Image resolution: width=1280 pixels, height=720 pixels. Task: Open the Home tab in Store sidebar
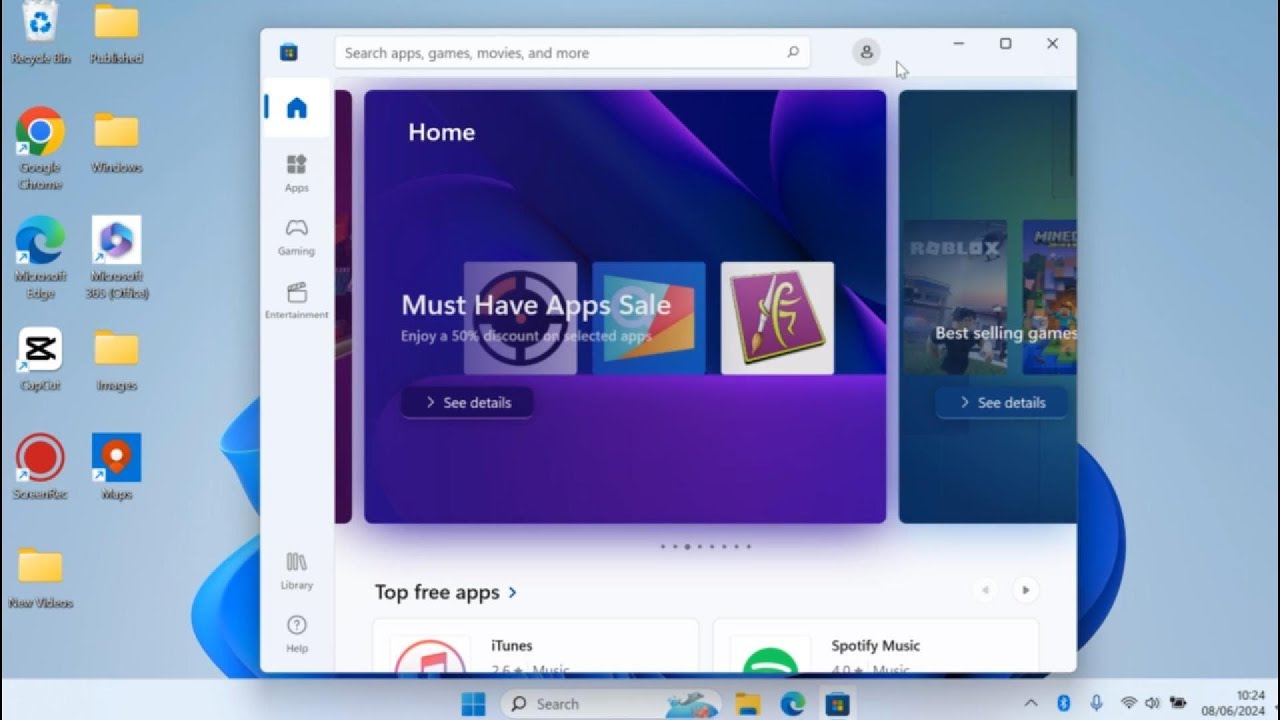point(296,108)
